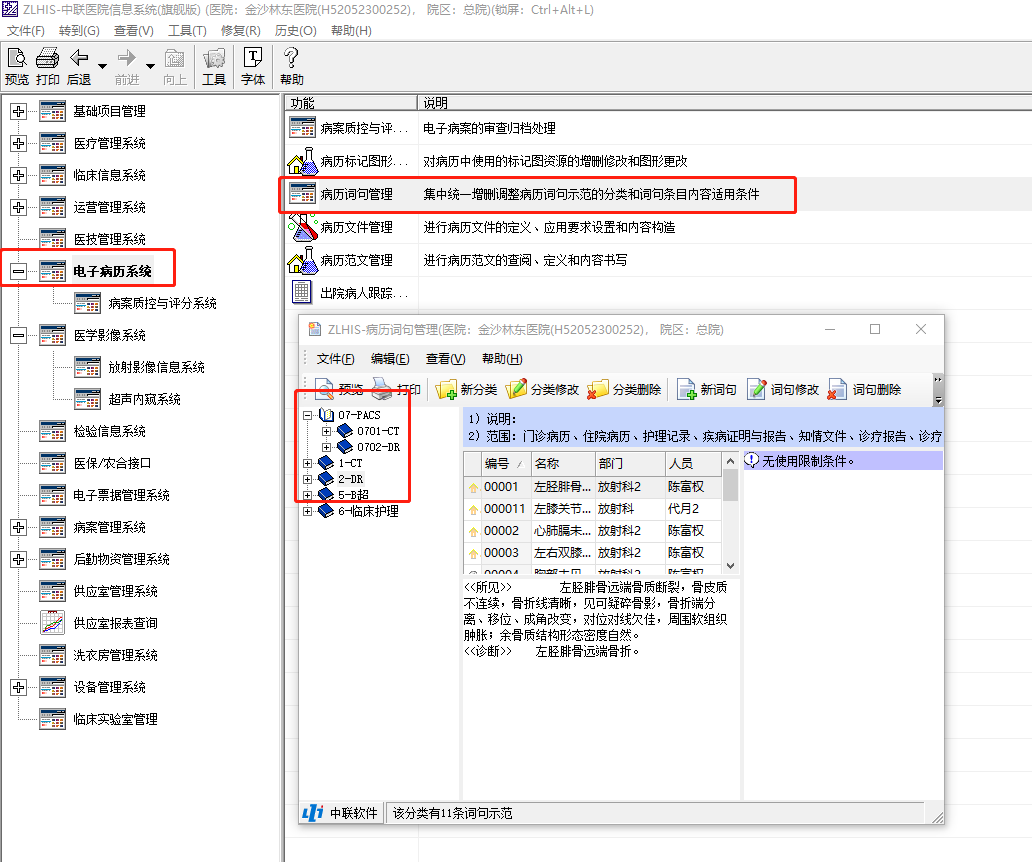Select the 检验信息系统 tree item
The image size is (1032, 862).
point(109,431)
